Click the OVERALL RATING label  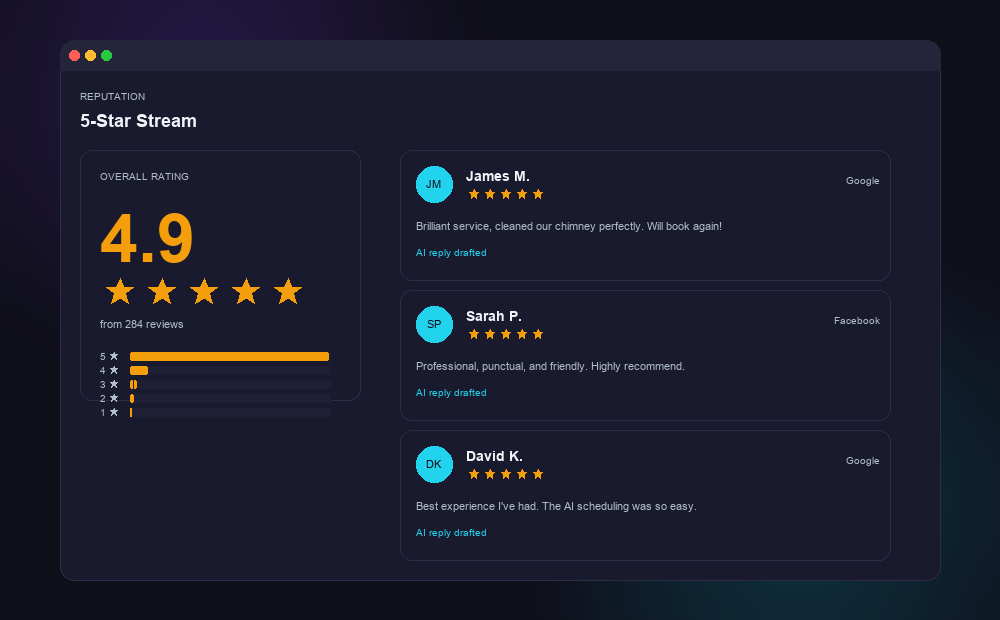[x=144, y=177]
